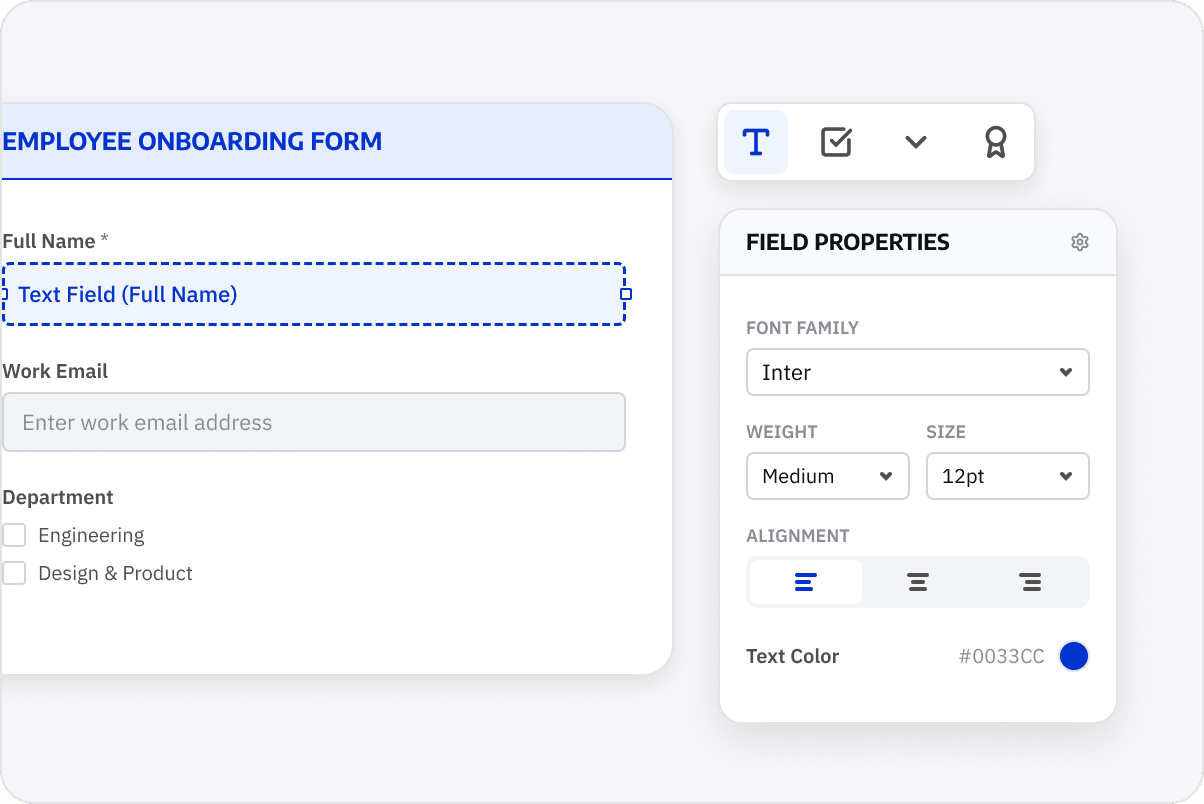Open the Weight dropdown showing Medium
The image size is (1204, 804).
pos(828,476)
